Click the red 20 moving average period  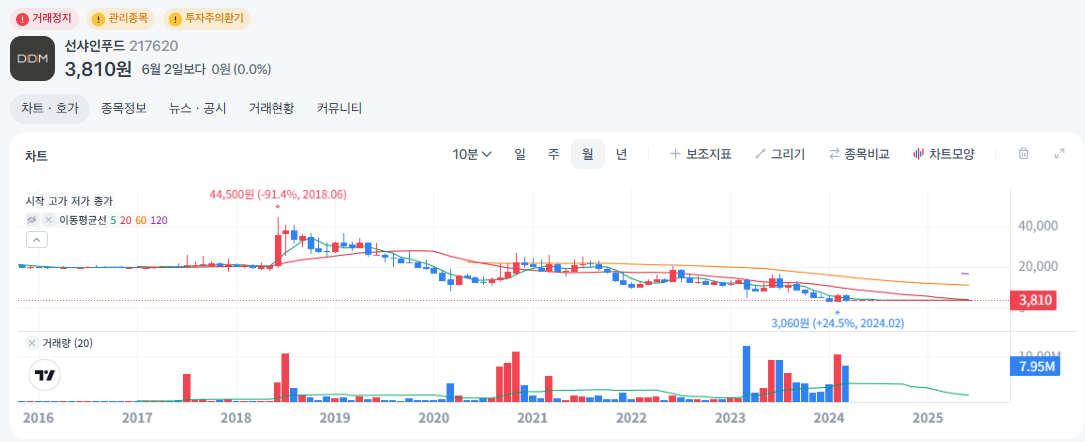pyautogui.click(x=126, y=220)
